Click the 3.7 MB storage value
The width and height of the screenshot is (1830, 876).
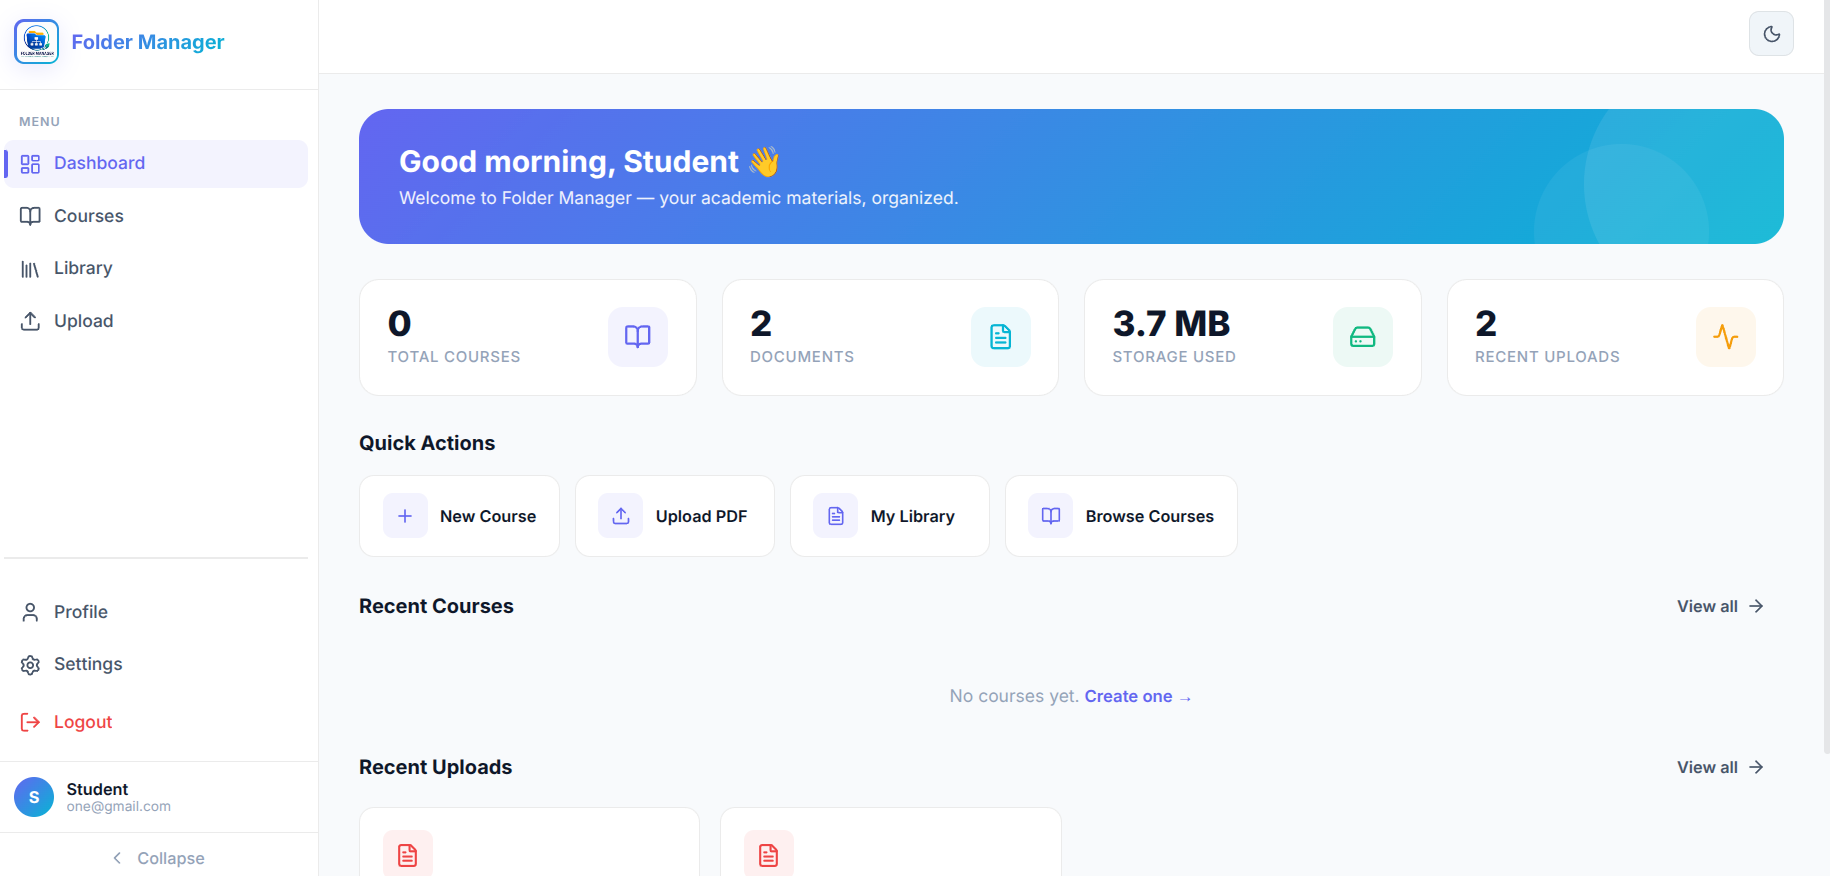click(1171, 324)
